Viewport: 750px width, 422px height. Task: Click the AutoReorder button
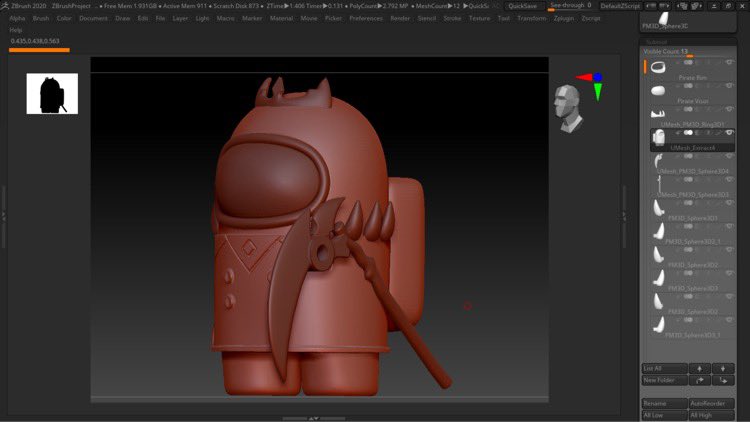point(711,403)
